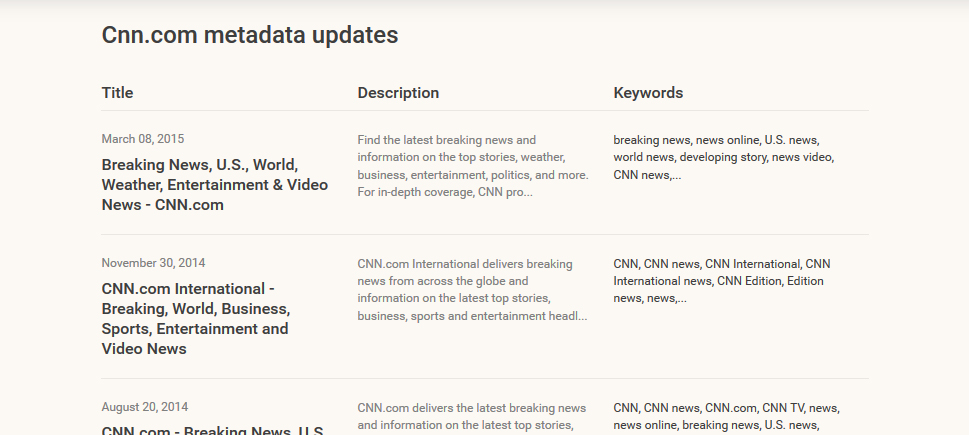Select the November 30, 2014 date

tap(153, 263)
